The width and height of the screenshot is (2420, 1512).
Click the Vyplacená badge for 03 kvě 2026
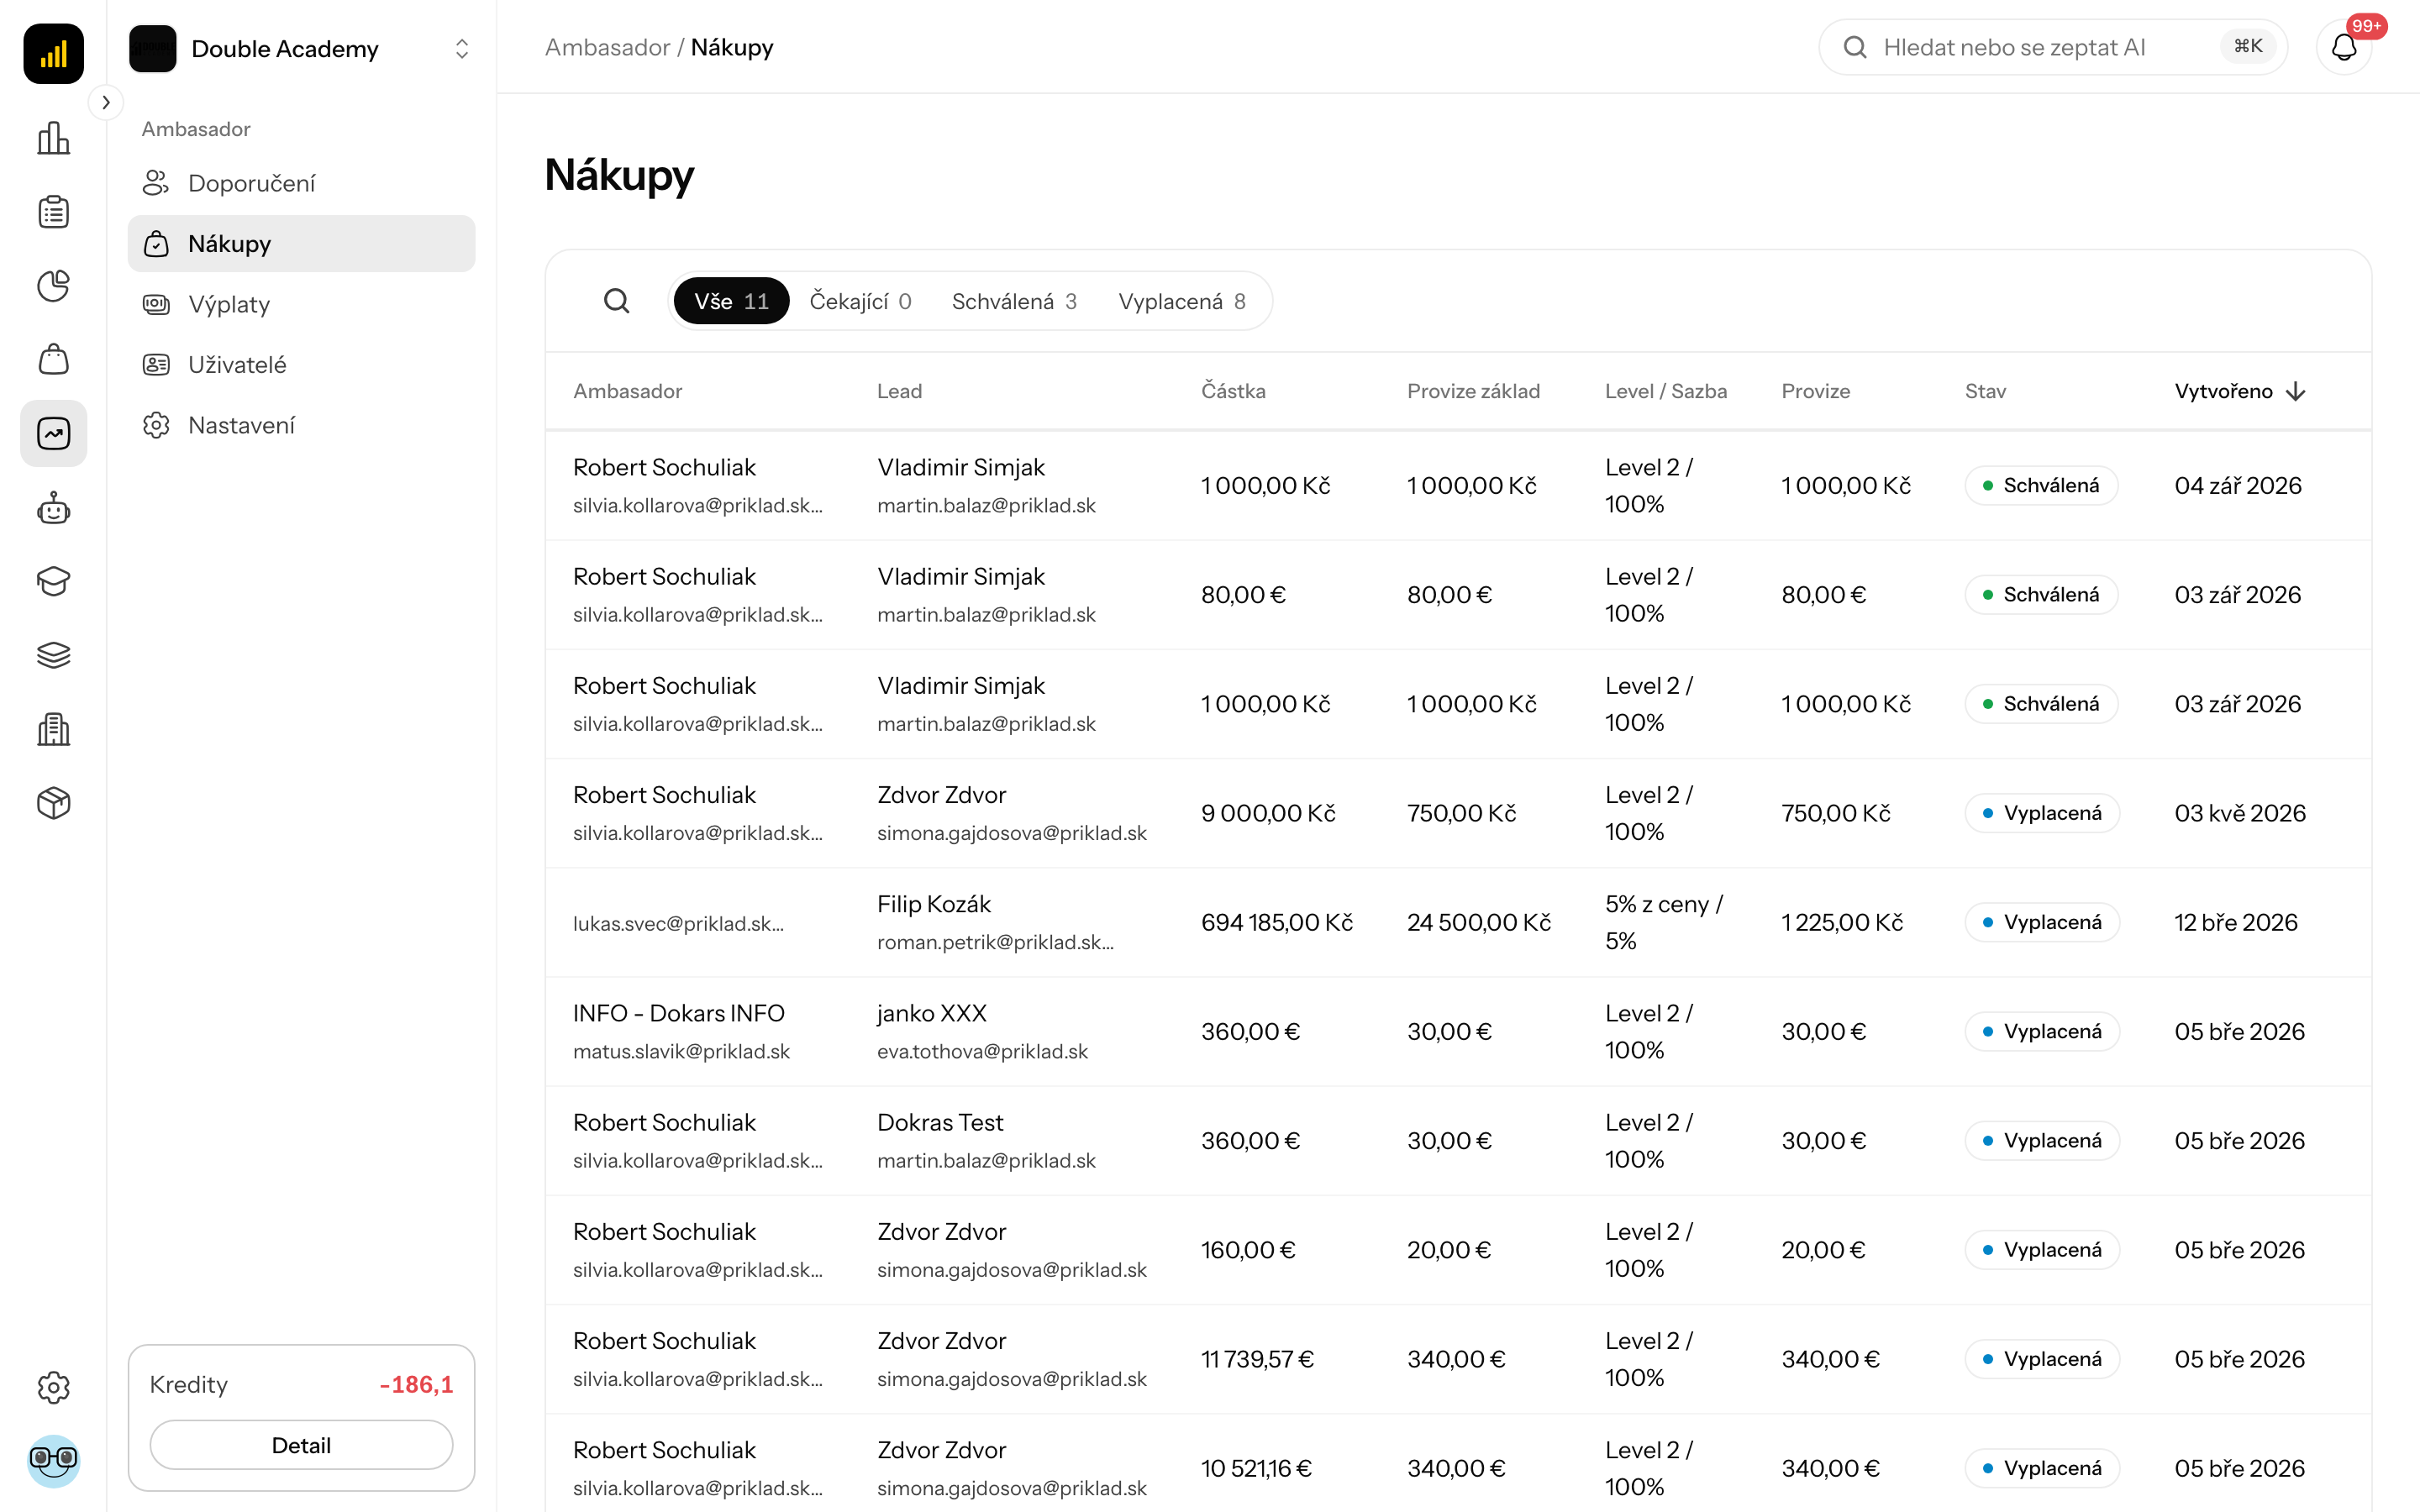point(2042,813)
